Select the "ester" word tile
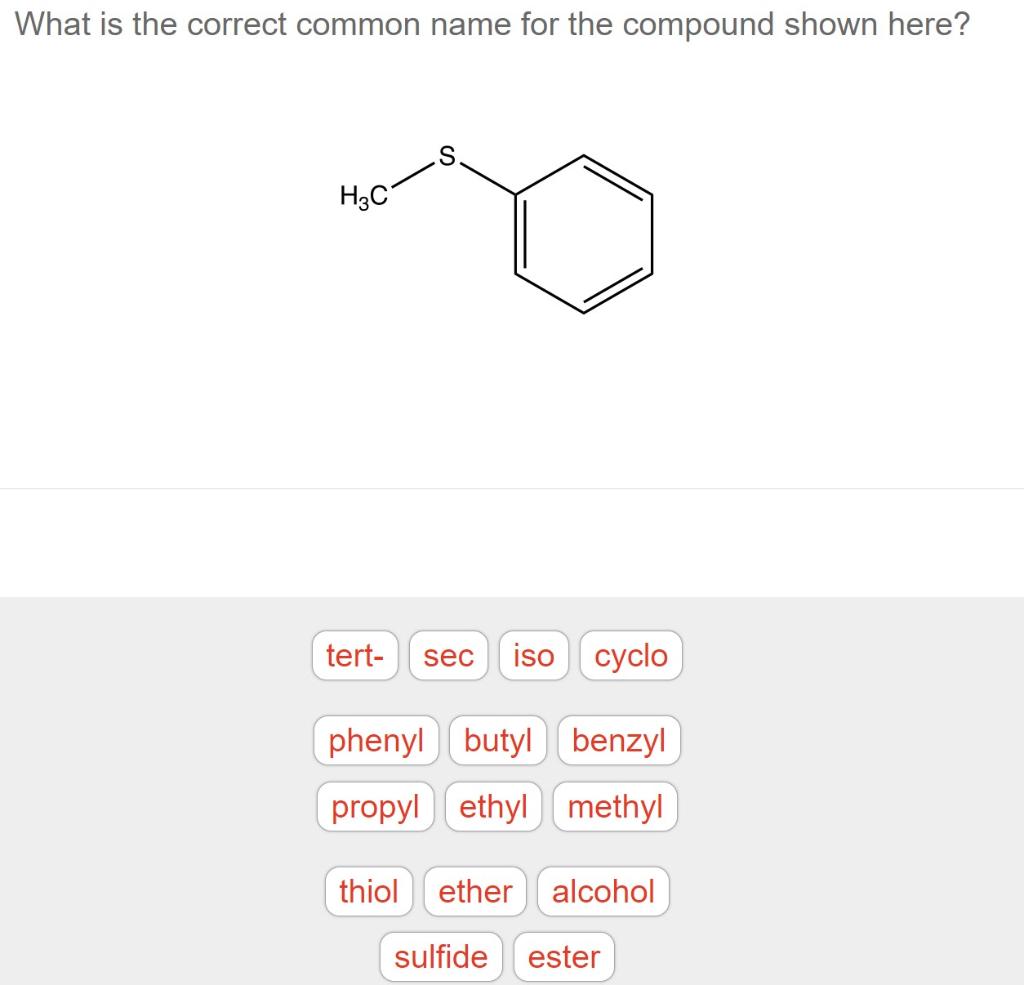Screen dimensions: 1024x985 [563, 956]
